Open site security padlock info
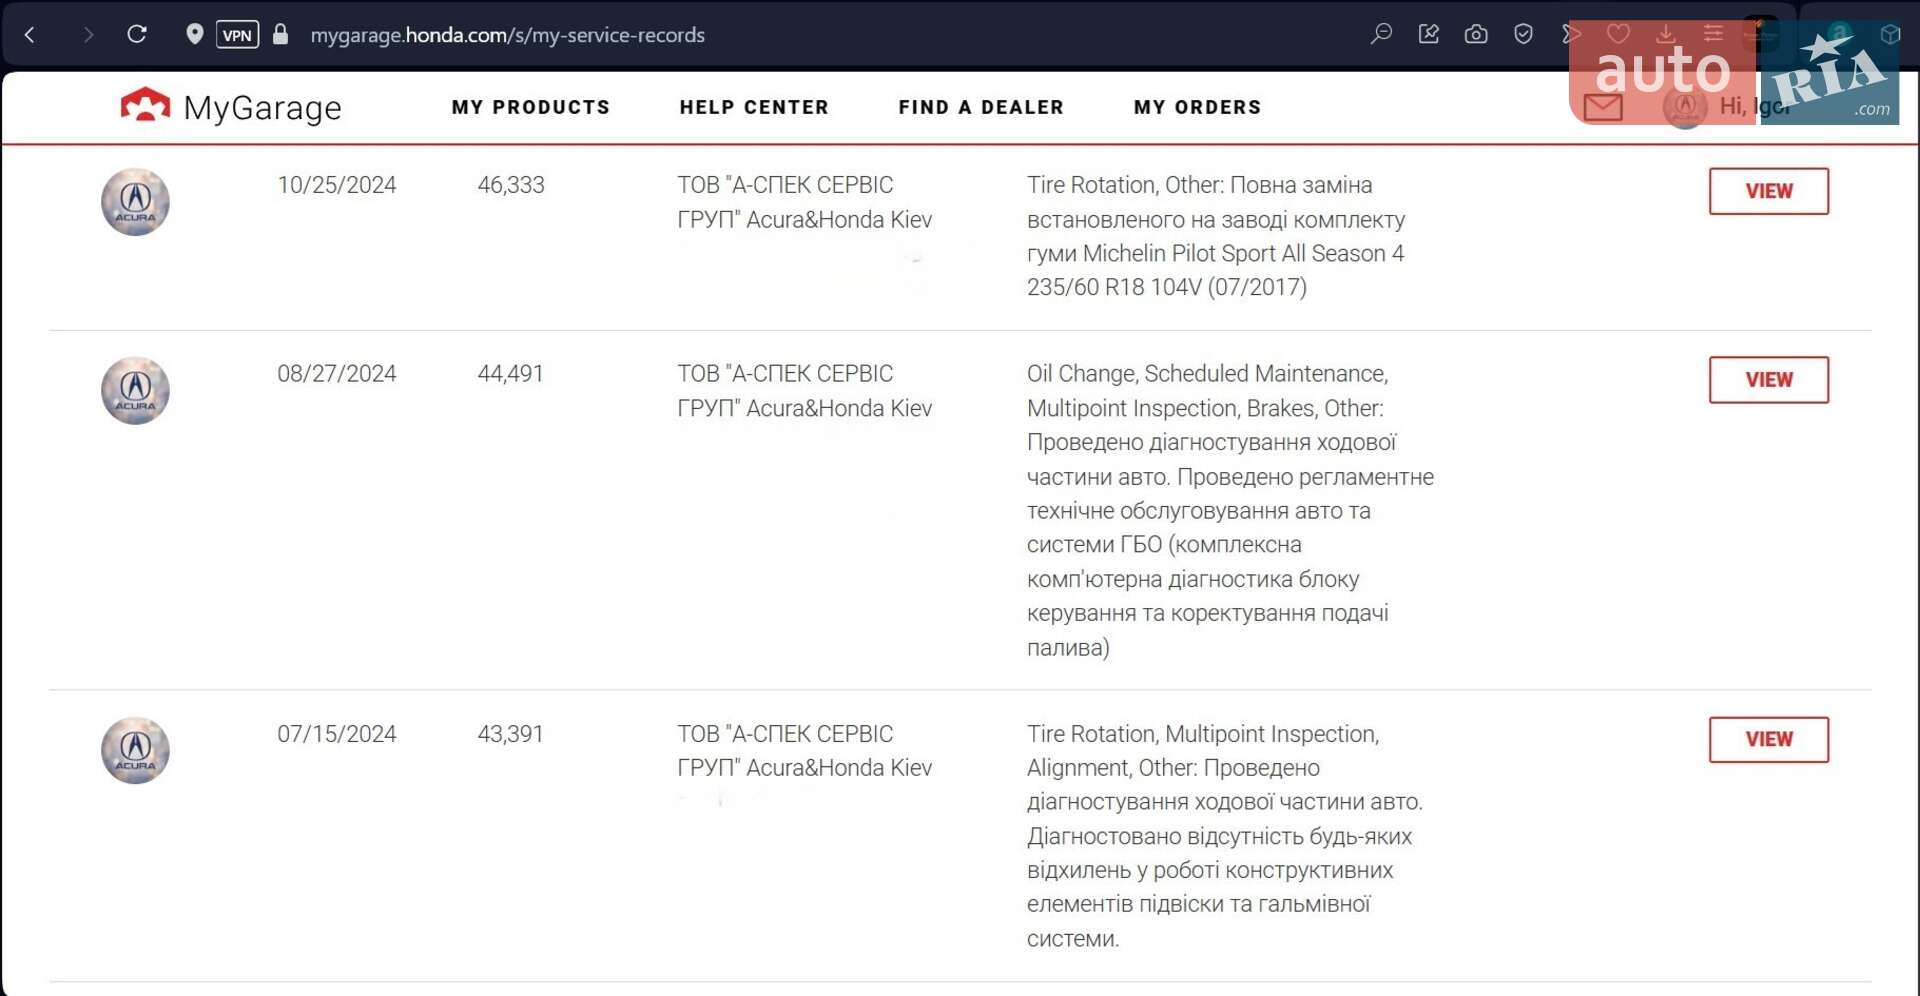 (x=281, y=34)
